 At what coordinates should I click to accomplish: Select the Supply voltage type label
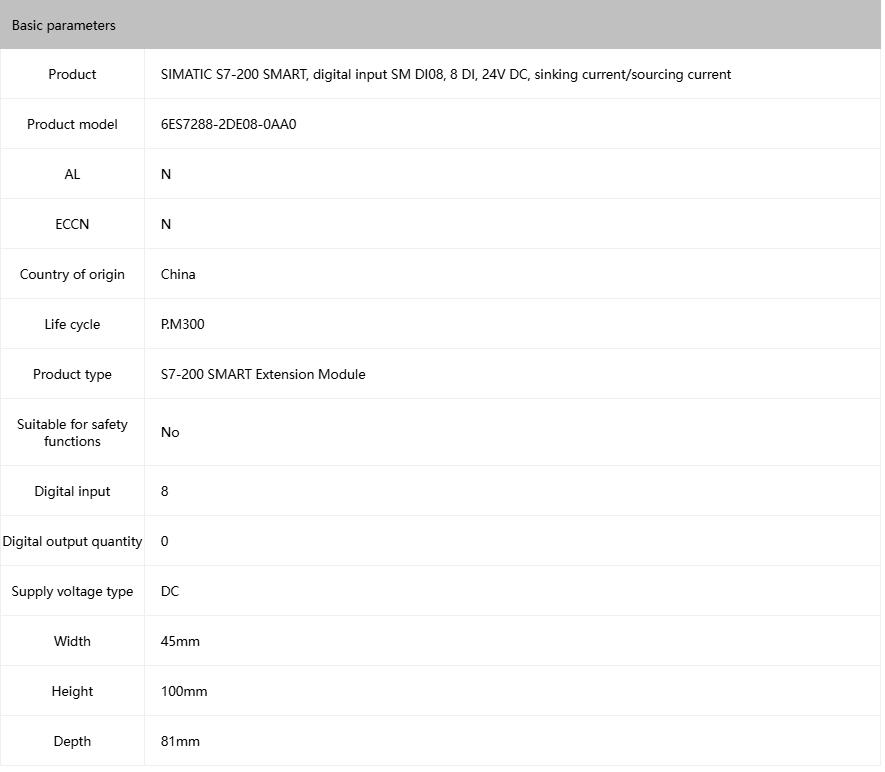click(x=72, y=591)
